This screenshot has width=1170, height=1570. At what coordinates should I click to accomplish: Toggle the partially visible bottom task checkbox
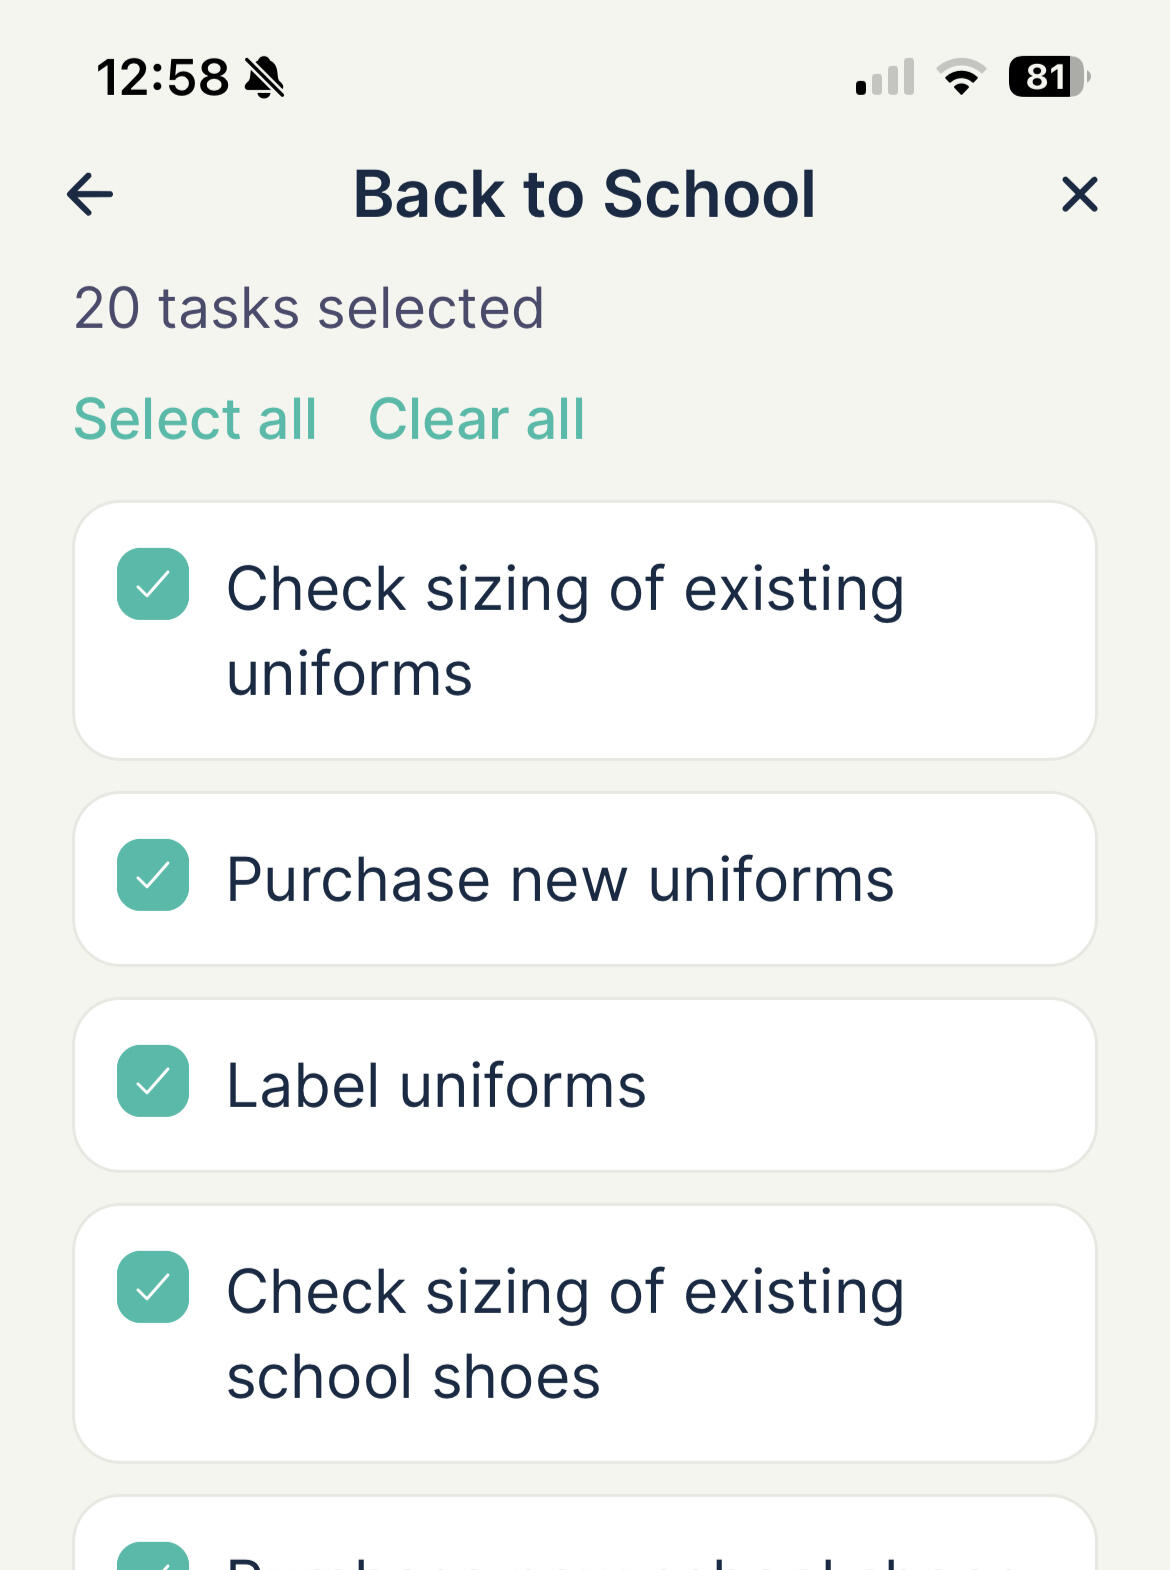(153, 1557)
